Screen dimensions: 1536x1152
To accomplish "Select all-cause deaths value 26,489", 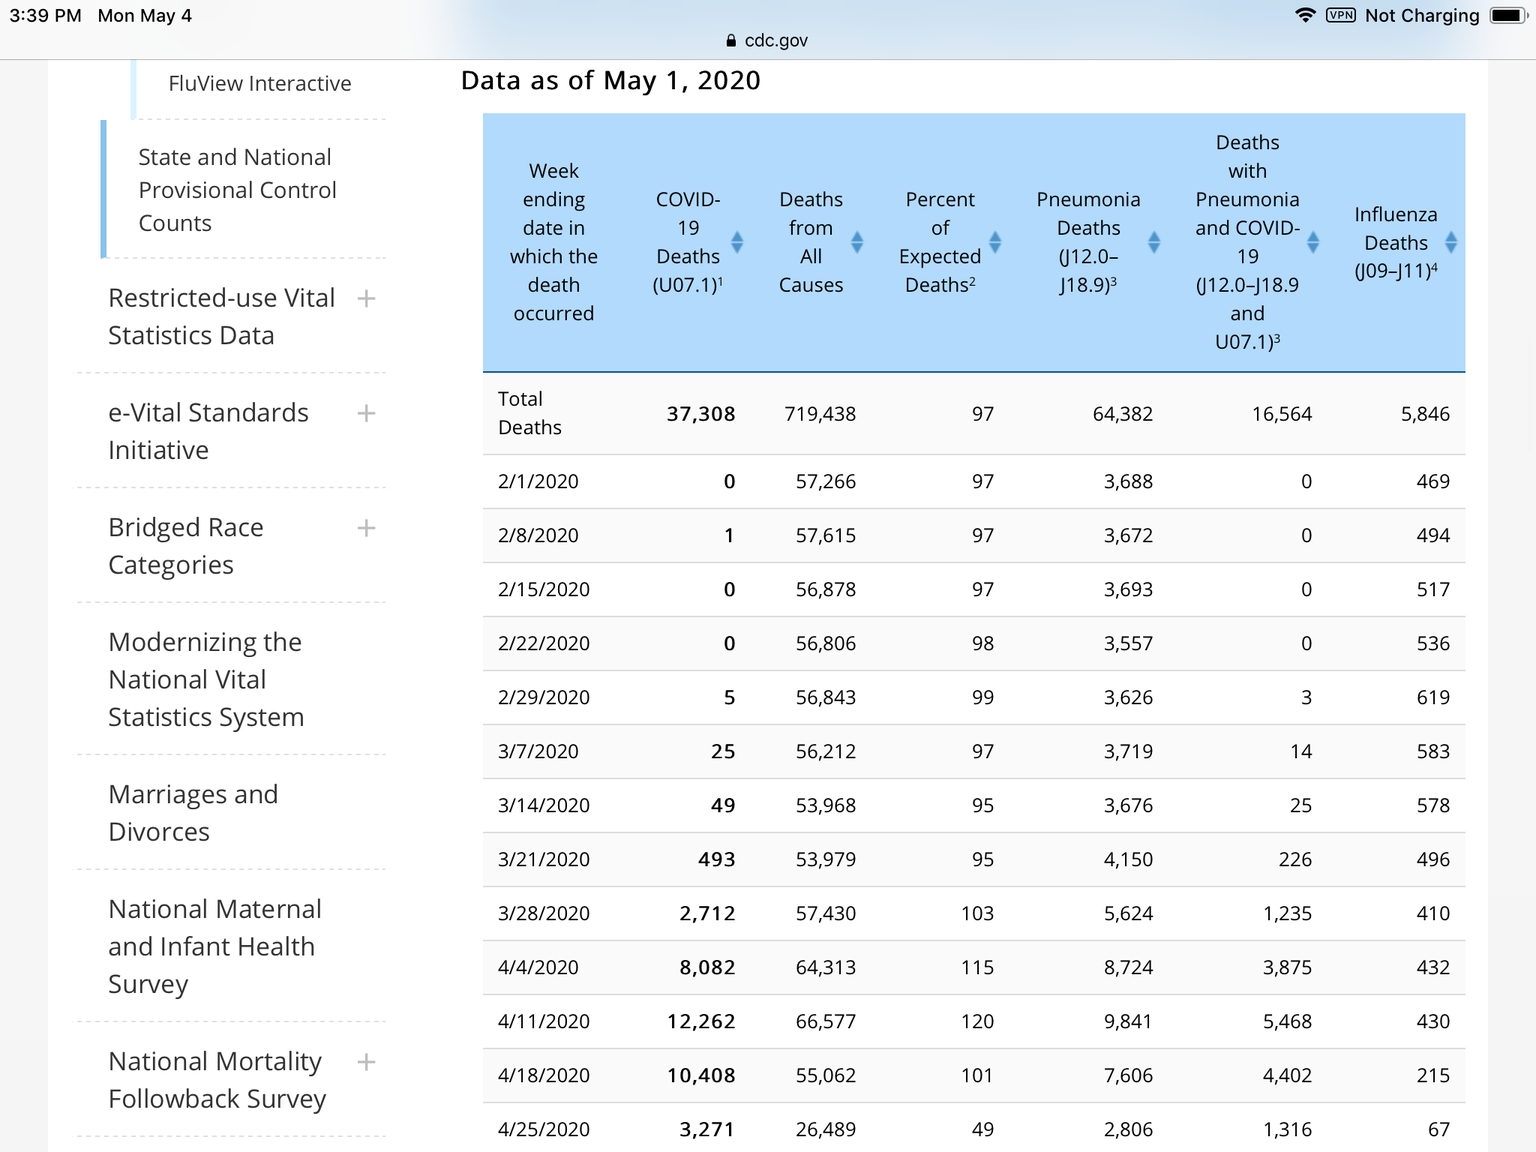I will click(826, 1130).
